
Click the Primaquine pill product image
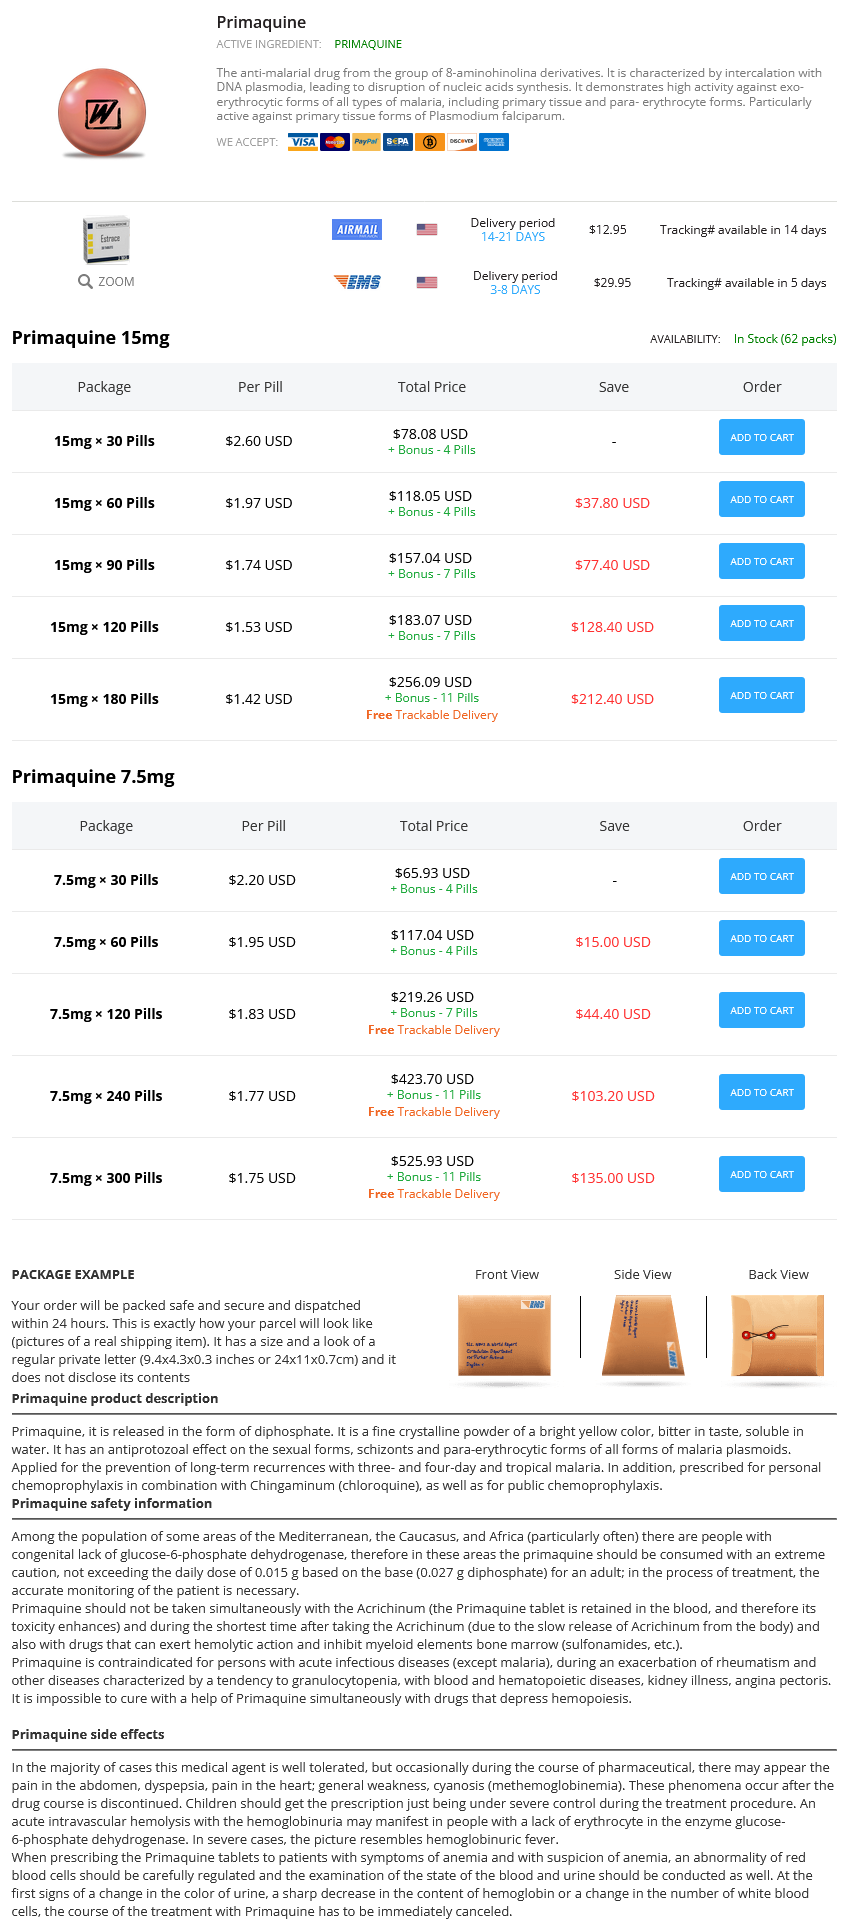click(x=102, y=113)
